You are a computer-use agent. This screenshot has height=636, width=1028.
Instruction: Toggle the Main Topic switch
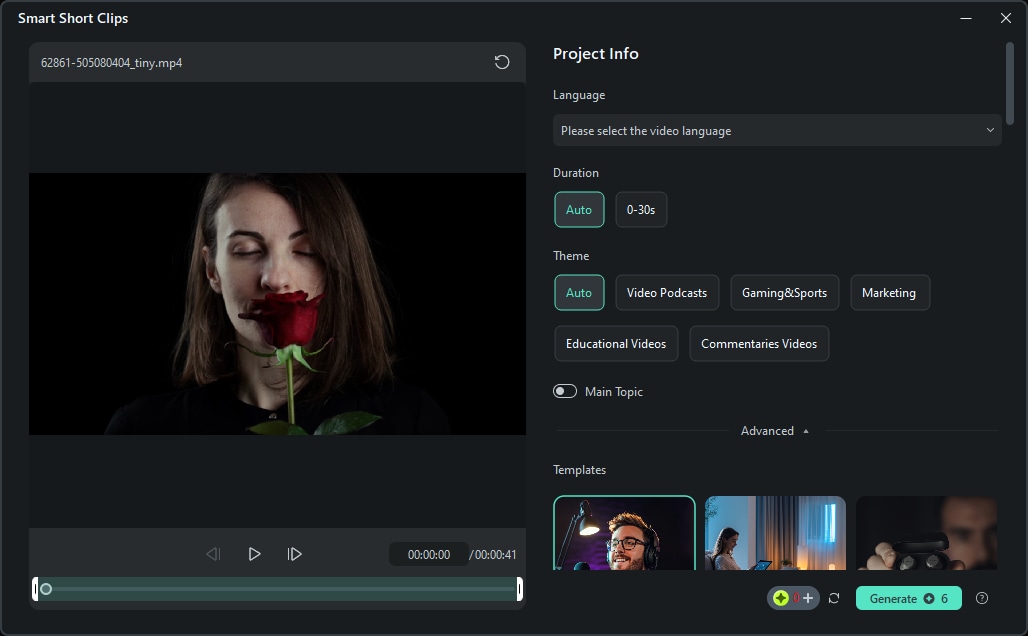coord(564,391)
